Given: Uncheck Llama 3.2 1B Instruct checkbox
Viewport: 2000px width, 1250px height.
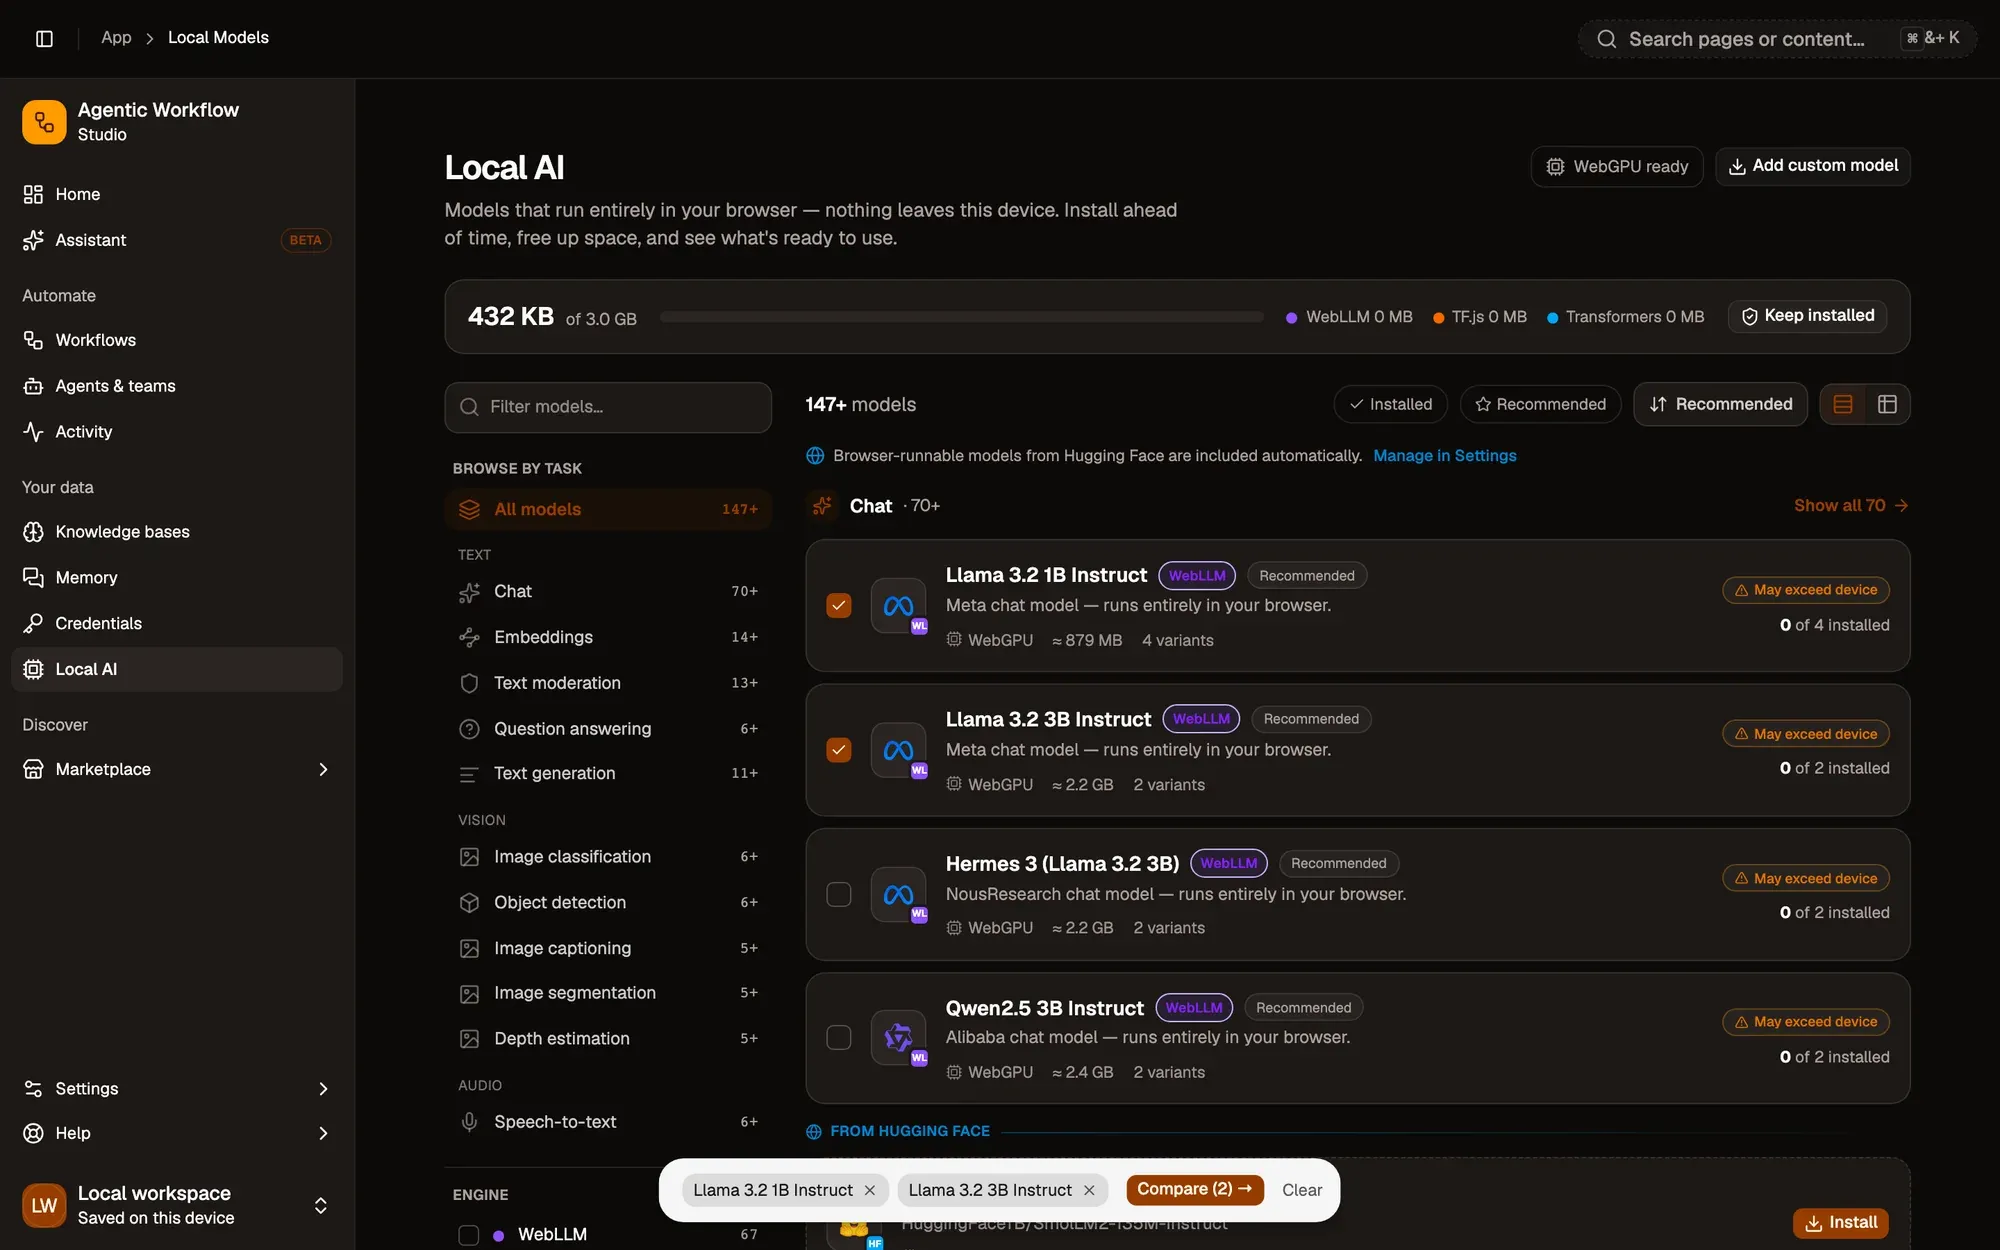Looking at the screenshot, I should [x=839, y=606].
